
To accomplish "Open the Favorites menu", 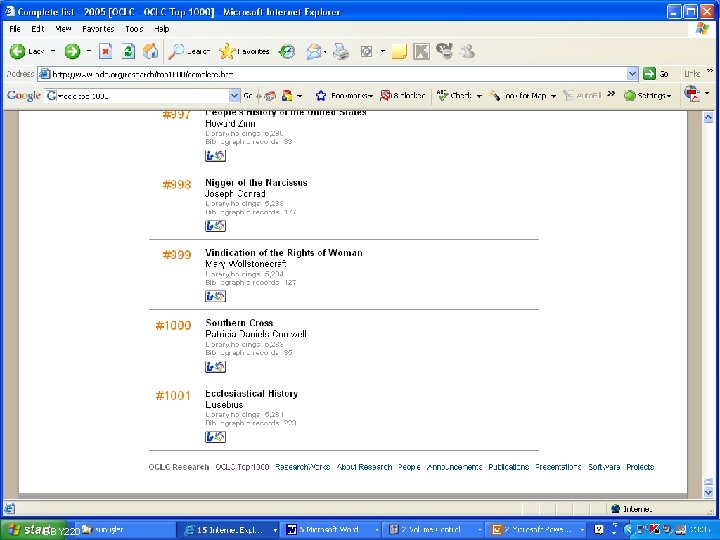I will pyautogui.click(x=98, y=29).
